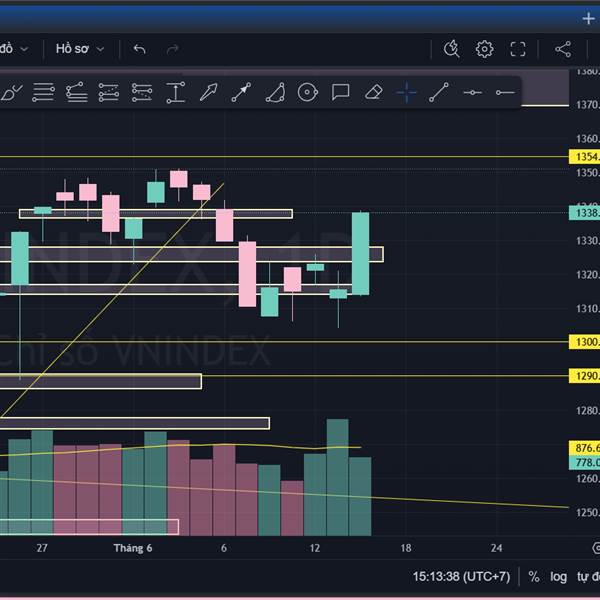Select the pitchfork lines tool
The image size is (600, 600).
(76, 92)
